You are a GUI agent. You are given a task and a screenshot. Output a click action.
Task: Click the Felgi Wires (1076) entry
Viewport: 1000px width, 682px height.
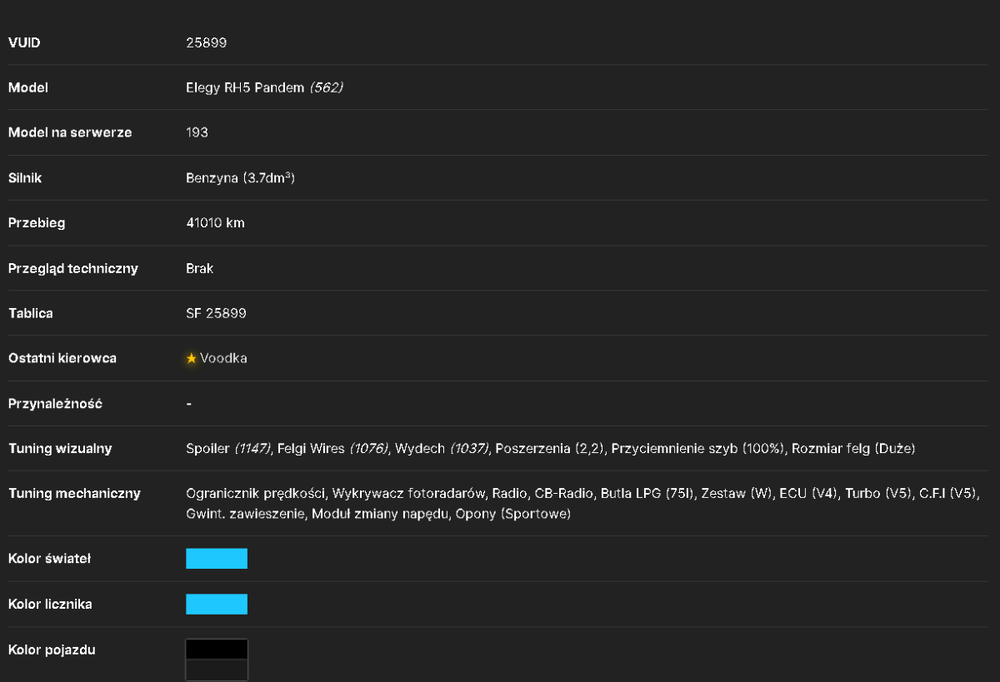pos(333,448)
